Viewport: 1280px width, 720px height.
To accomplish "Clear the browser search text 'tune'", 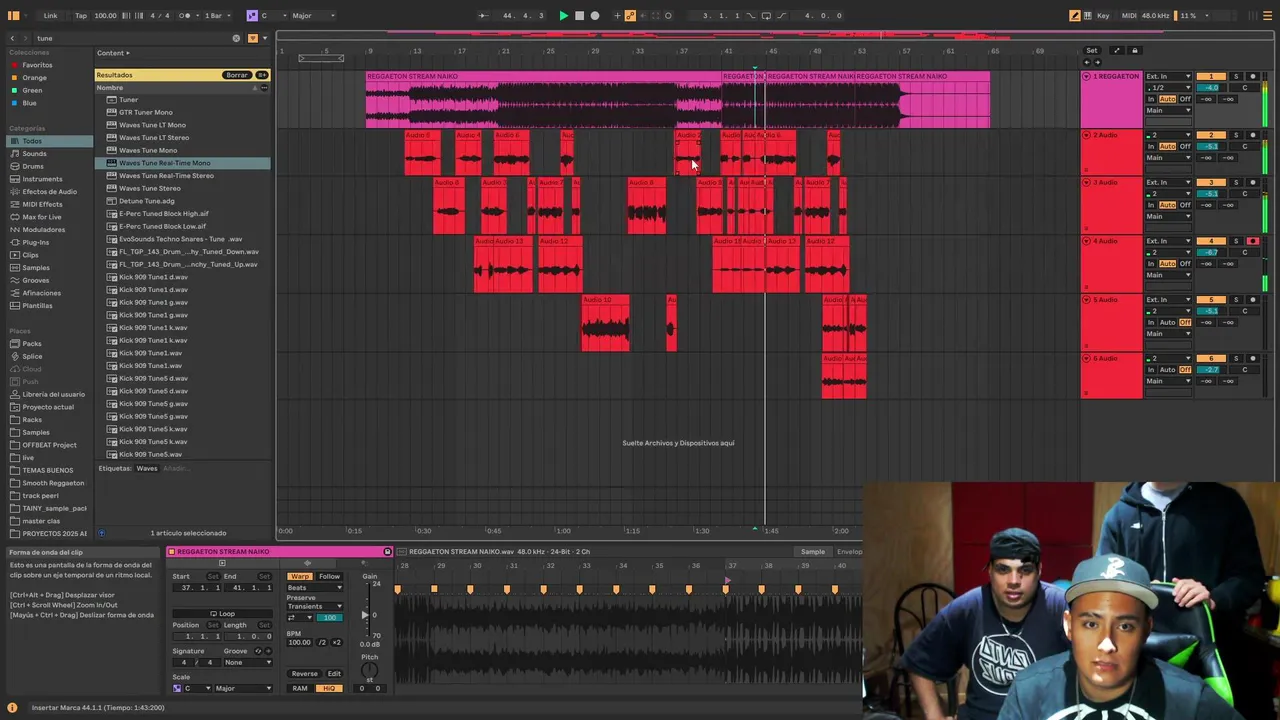I will (x=236, y=38).
